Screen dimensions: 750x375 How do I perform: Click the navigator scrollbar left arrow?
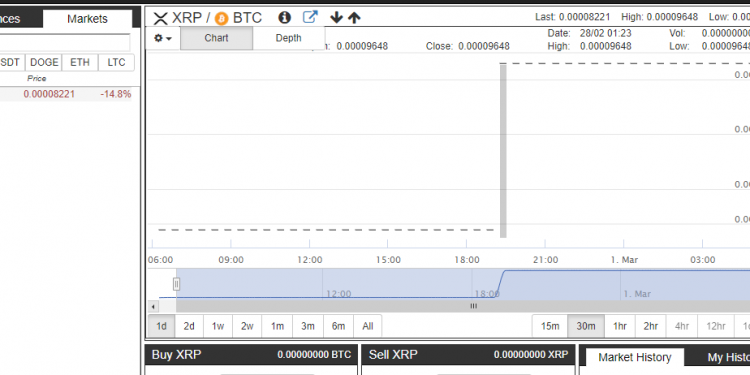click(153, 307)
